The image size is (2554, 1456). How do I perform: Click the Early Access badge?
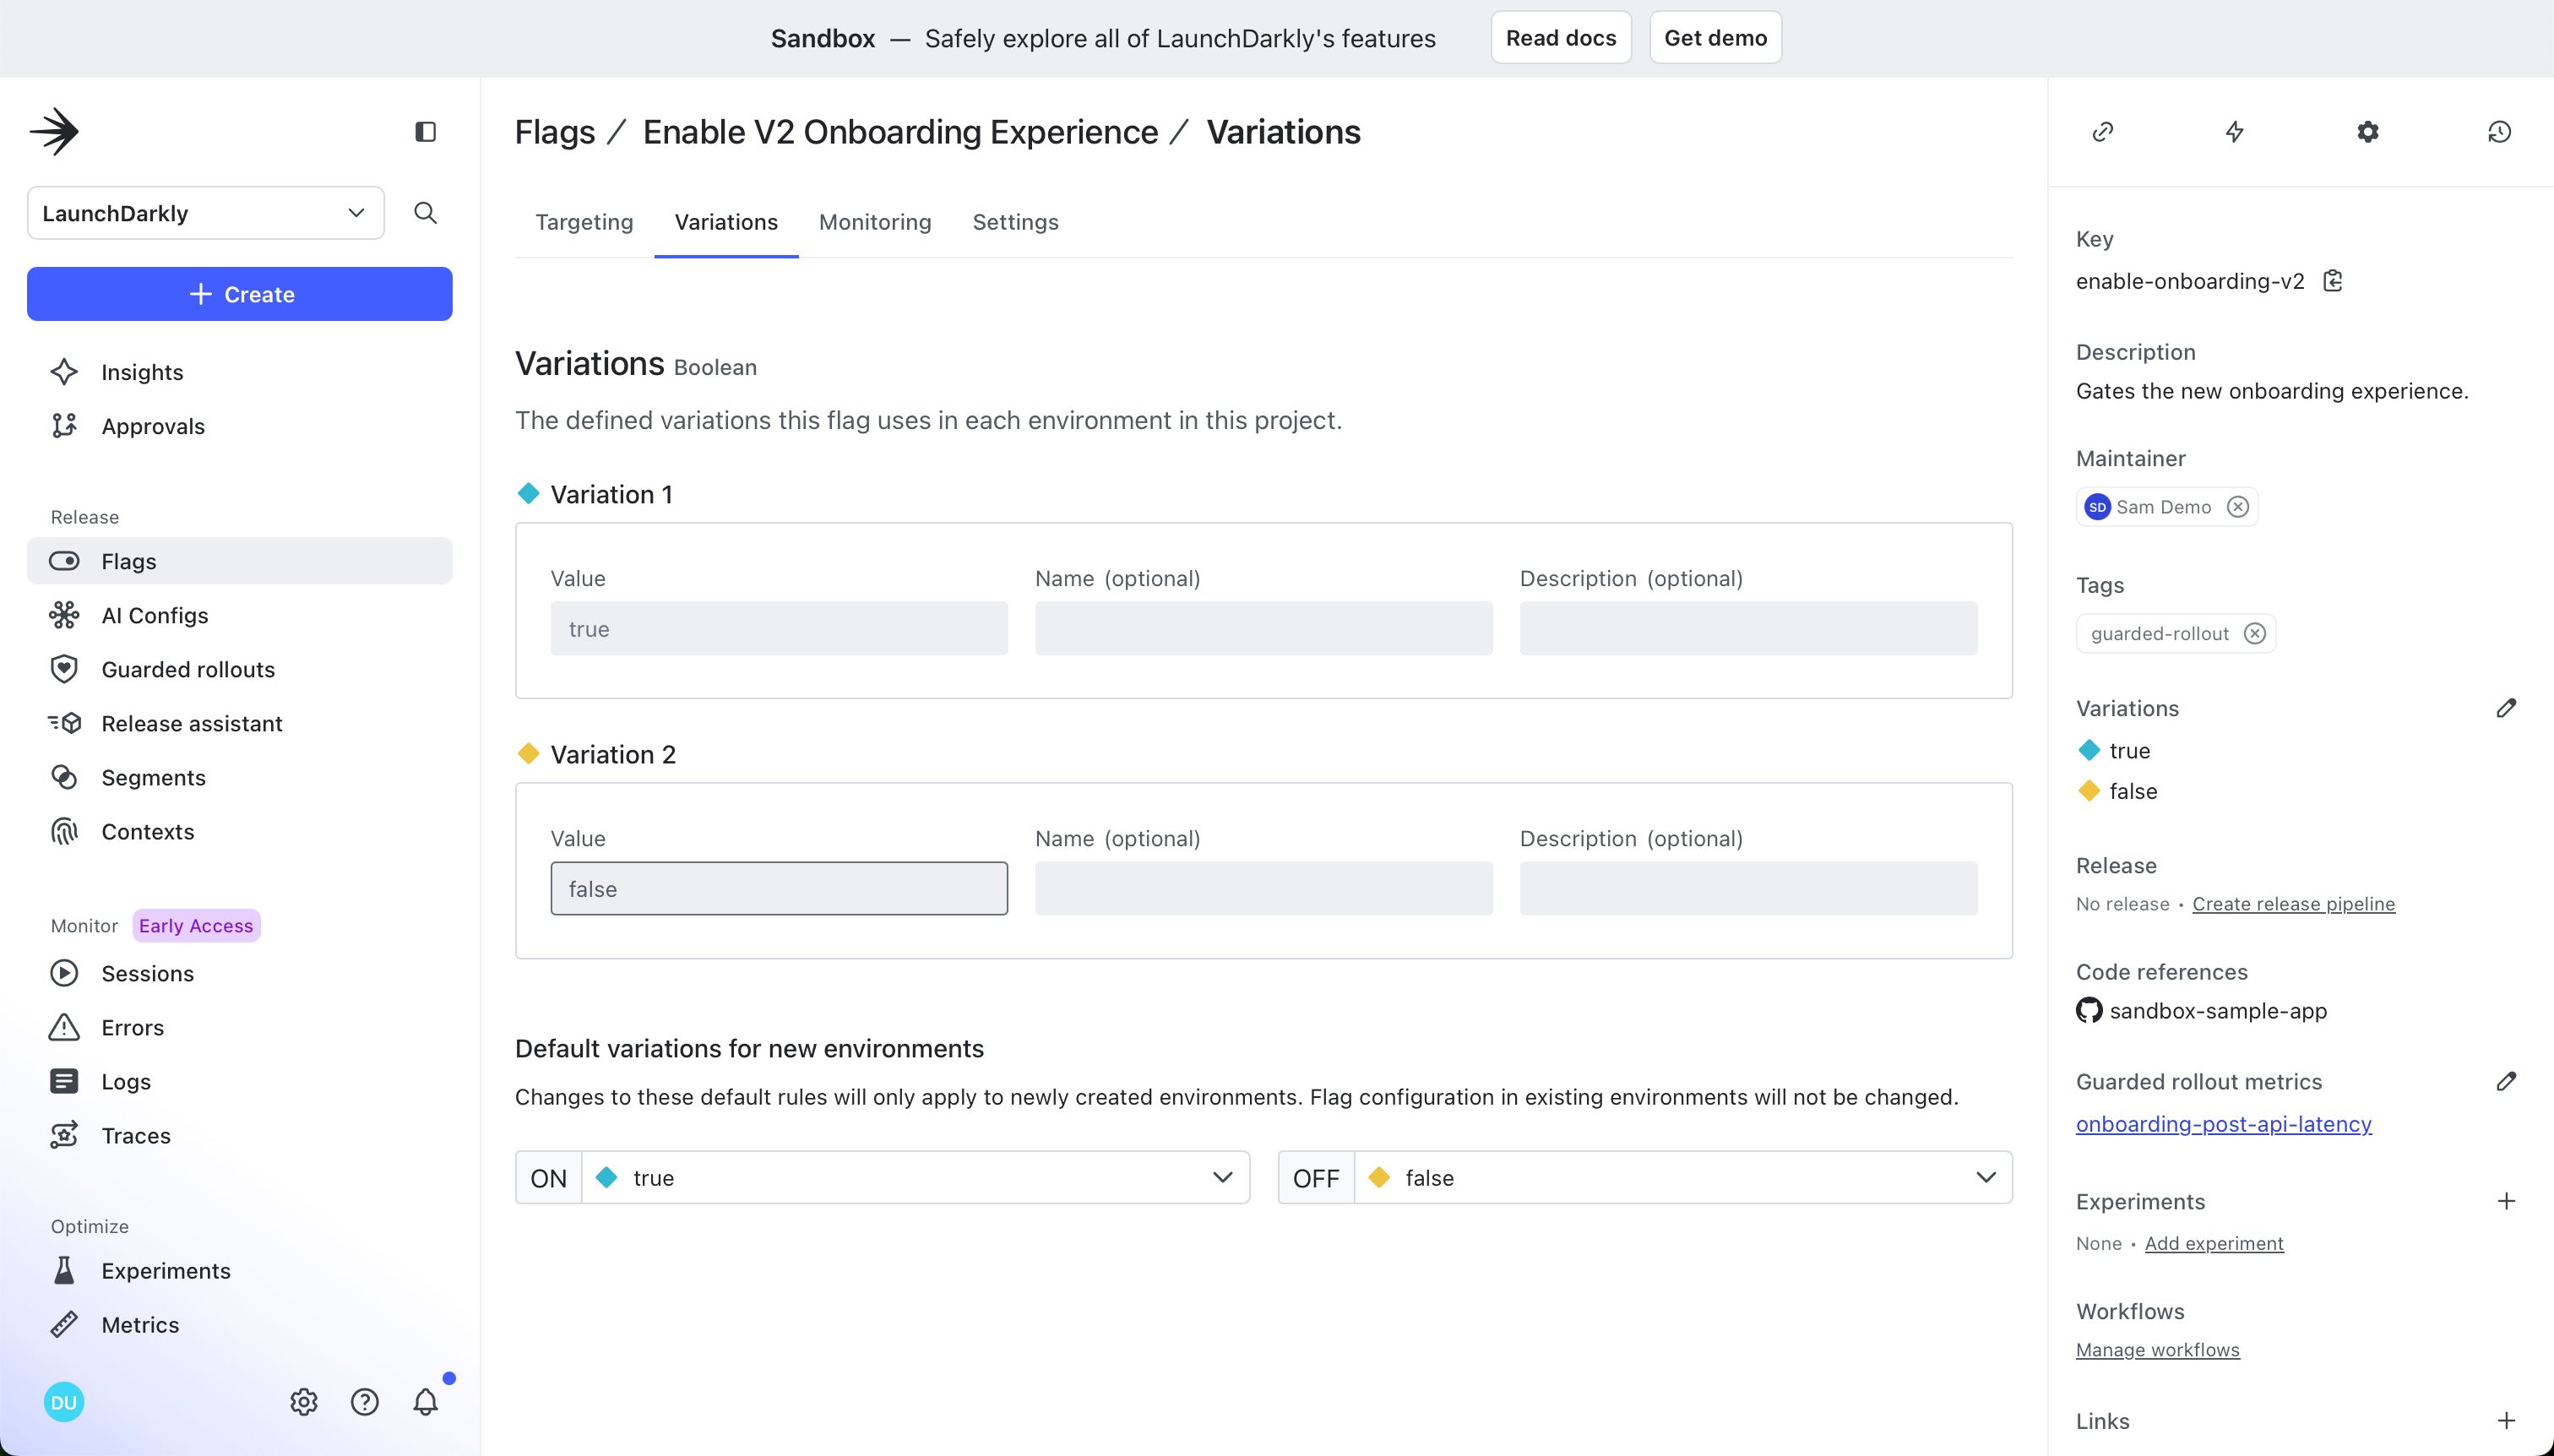[196, 926]
